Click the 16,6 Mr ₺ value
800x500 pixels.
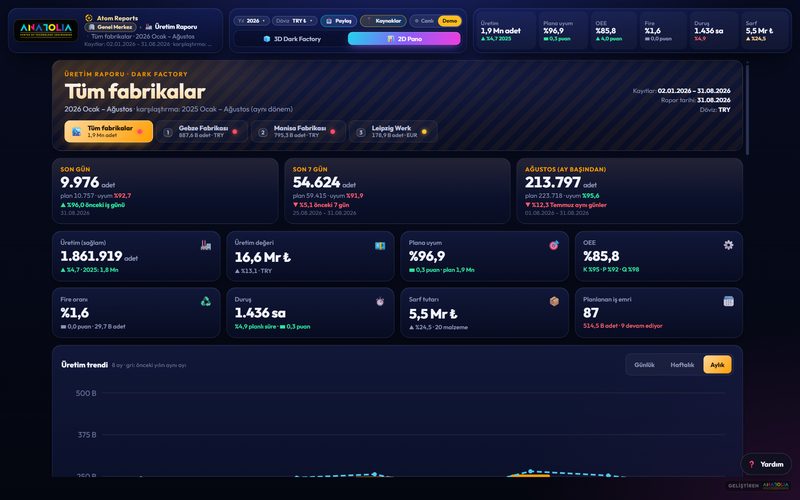[x=262, y=257]
